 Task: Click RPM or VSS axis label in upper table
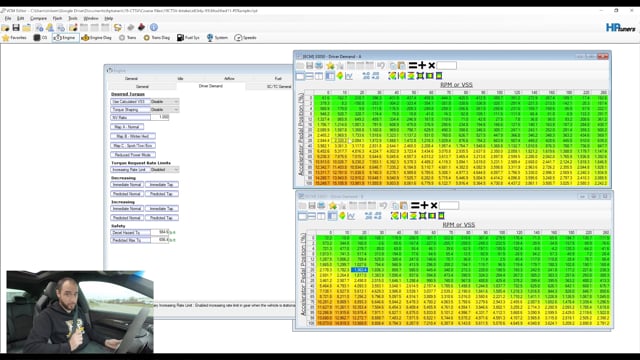(456, 85)
